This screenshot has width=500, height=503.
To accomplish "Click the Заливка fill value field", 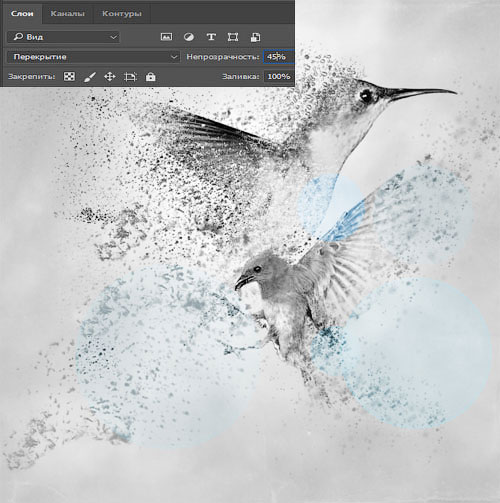I will (x=279, y=77).
